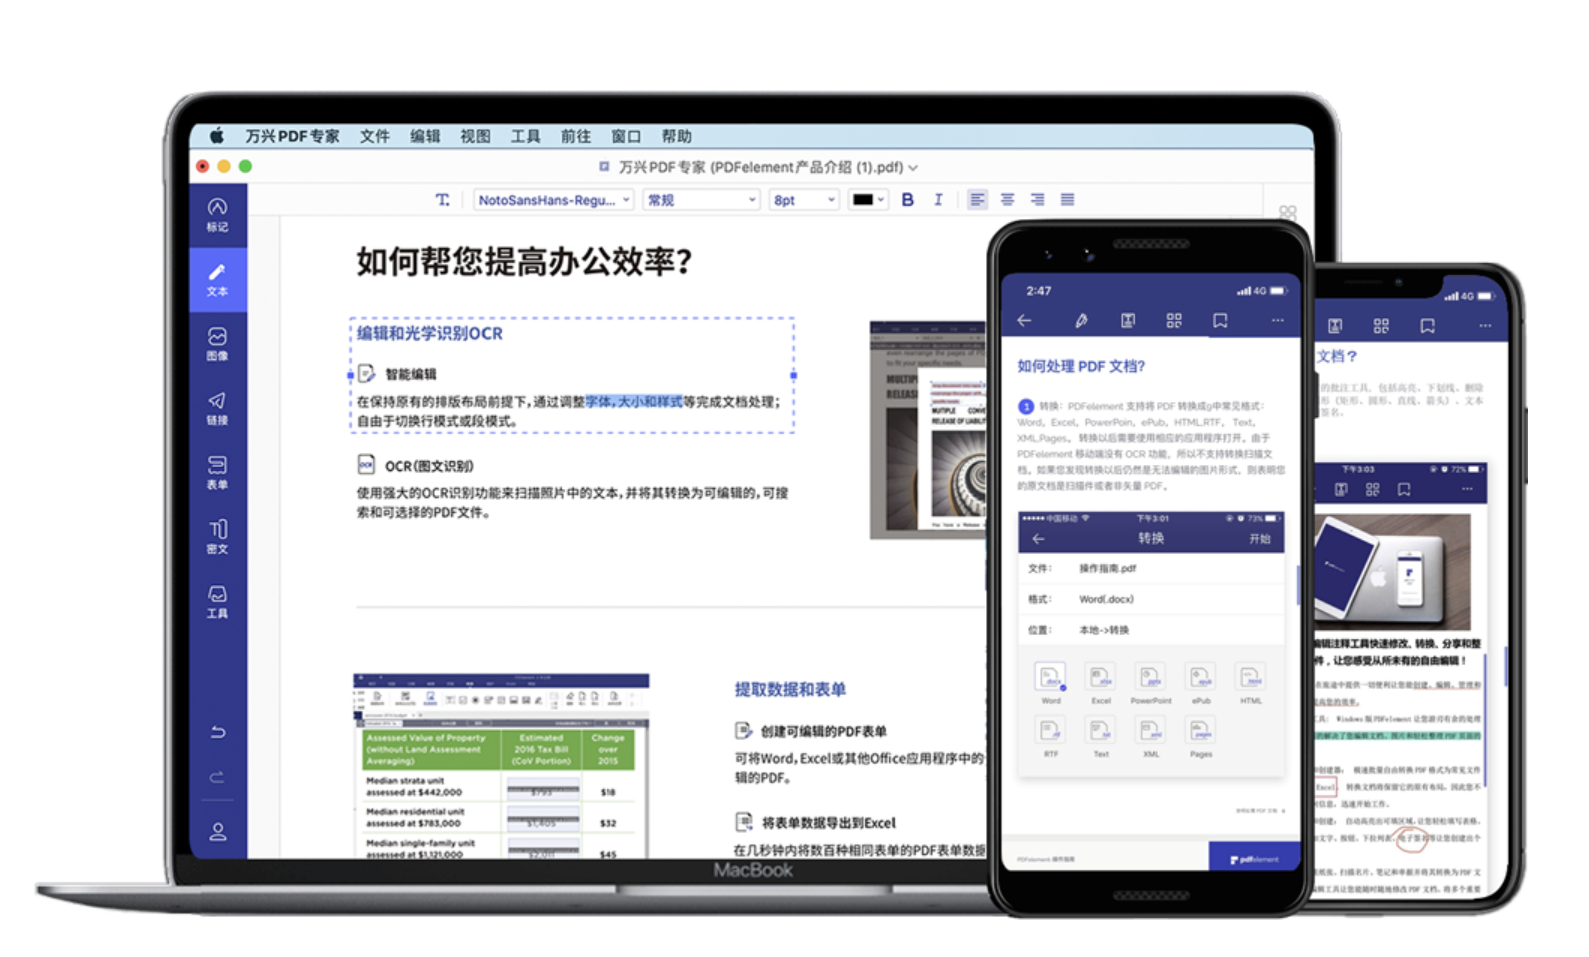The height and width of the screenshot is (957, 1589).
Task: Tap the bookmark icon on back phone
Action: [x=1427, y=326]
